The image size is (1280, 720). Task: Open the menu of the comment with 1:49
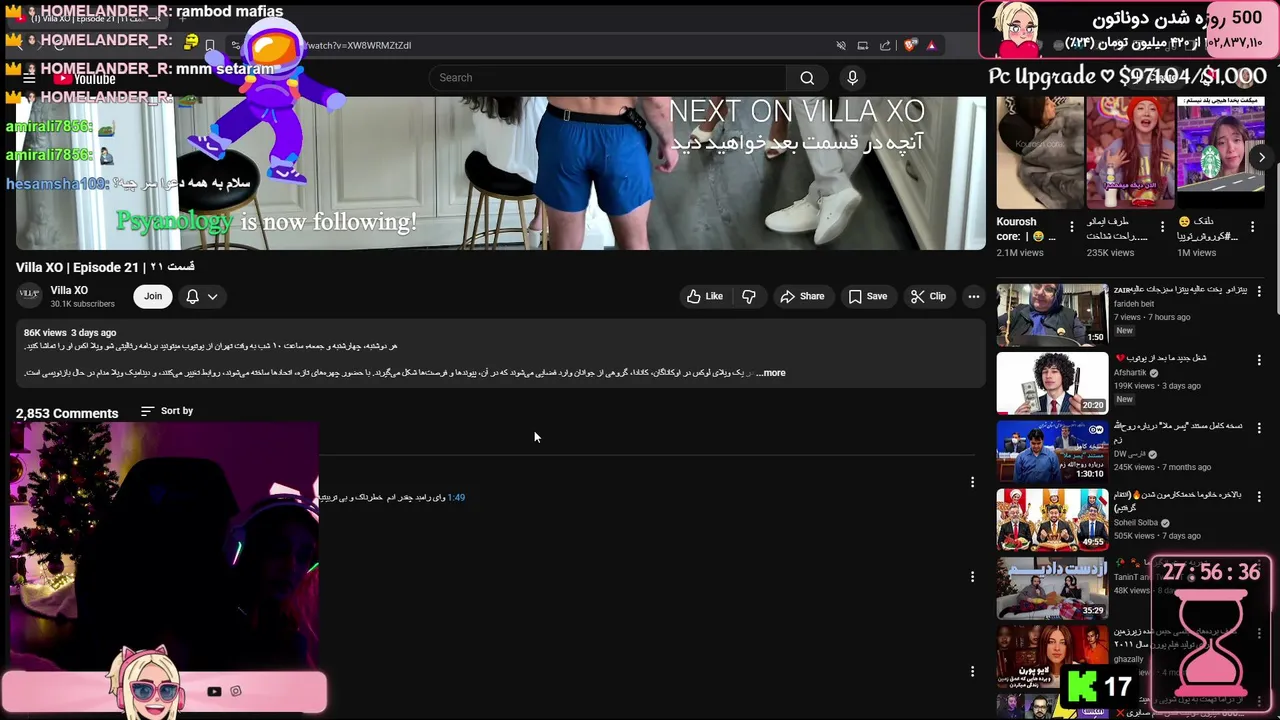(x=972, y=482)
